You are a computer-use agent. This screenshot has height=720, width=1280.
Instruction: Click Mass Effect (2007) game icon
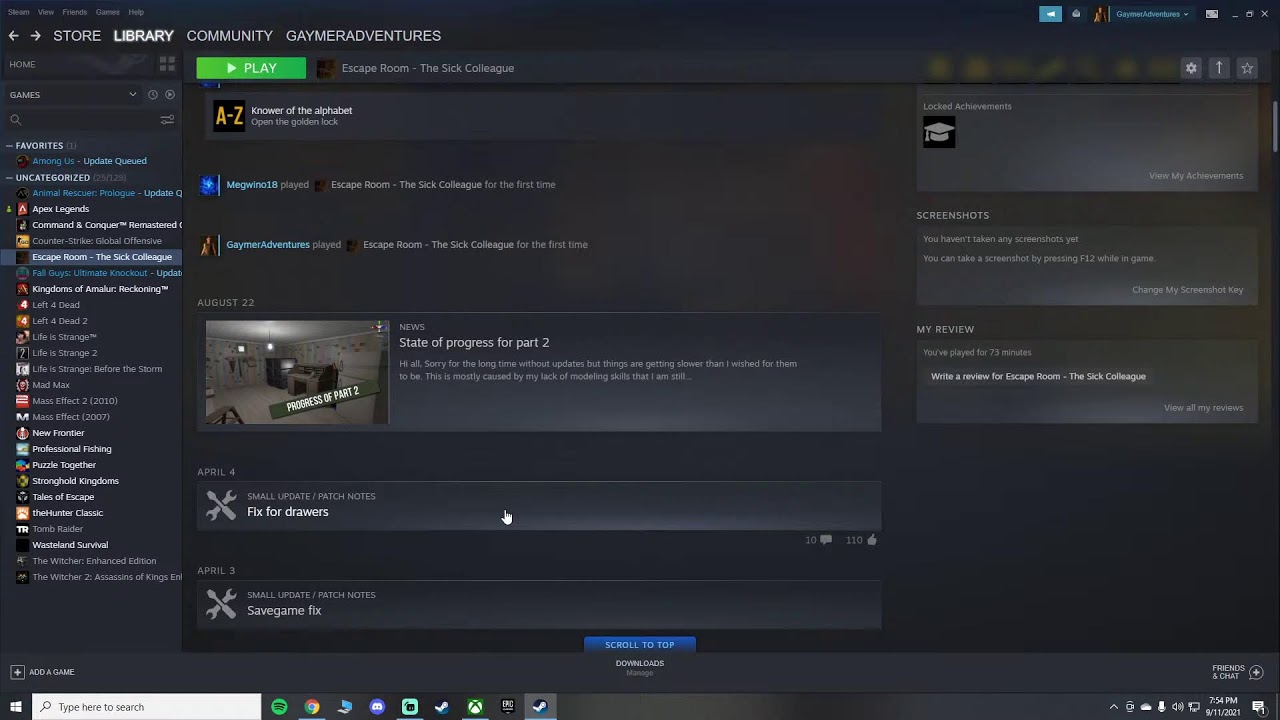pos(22,417)
